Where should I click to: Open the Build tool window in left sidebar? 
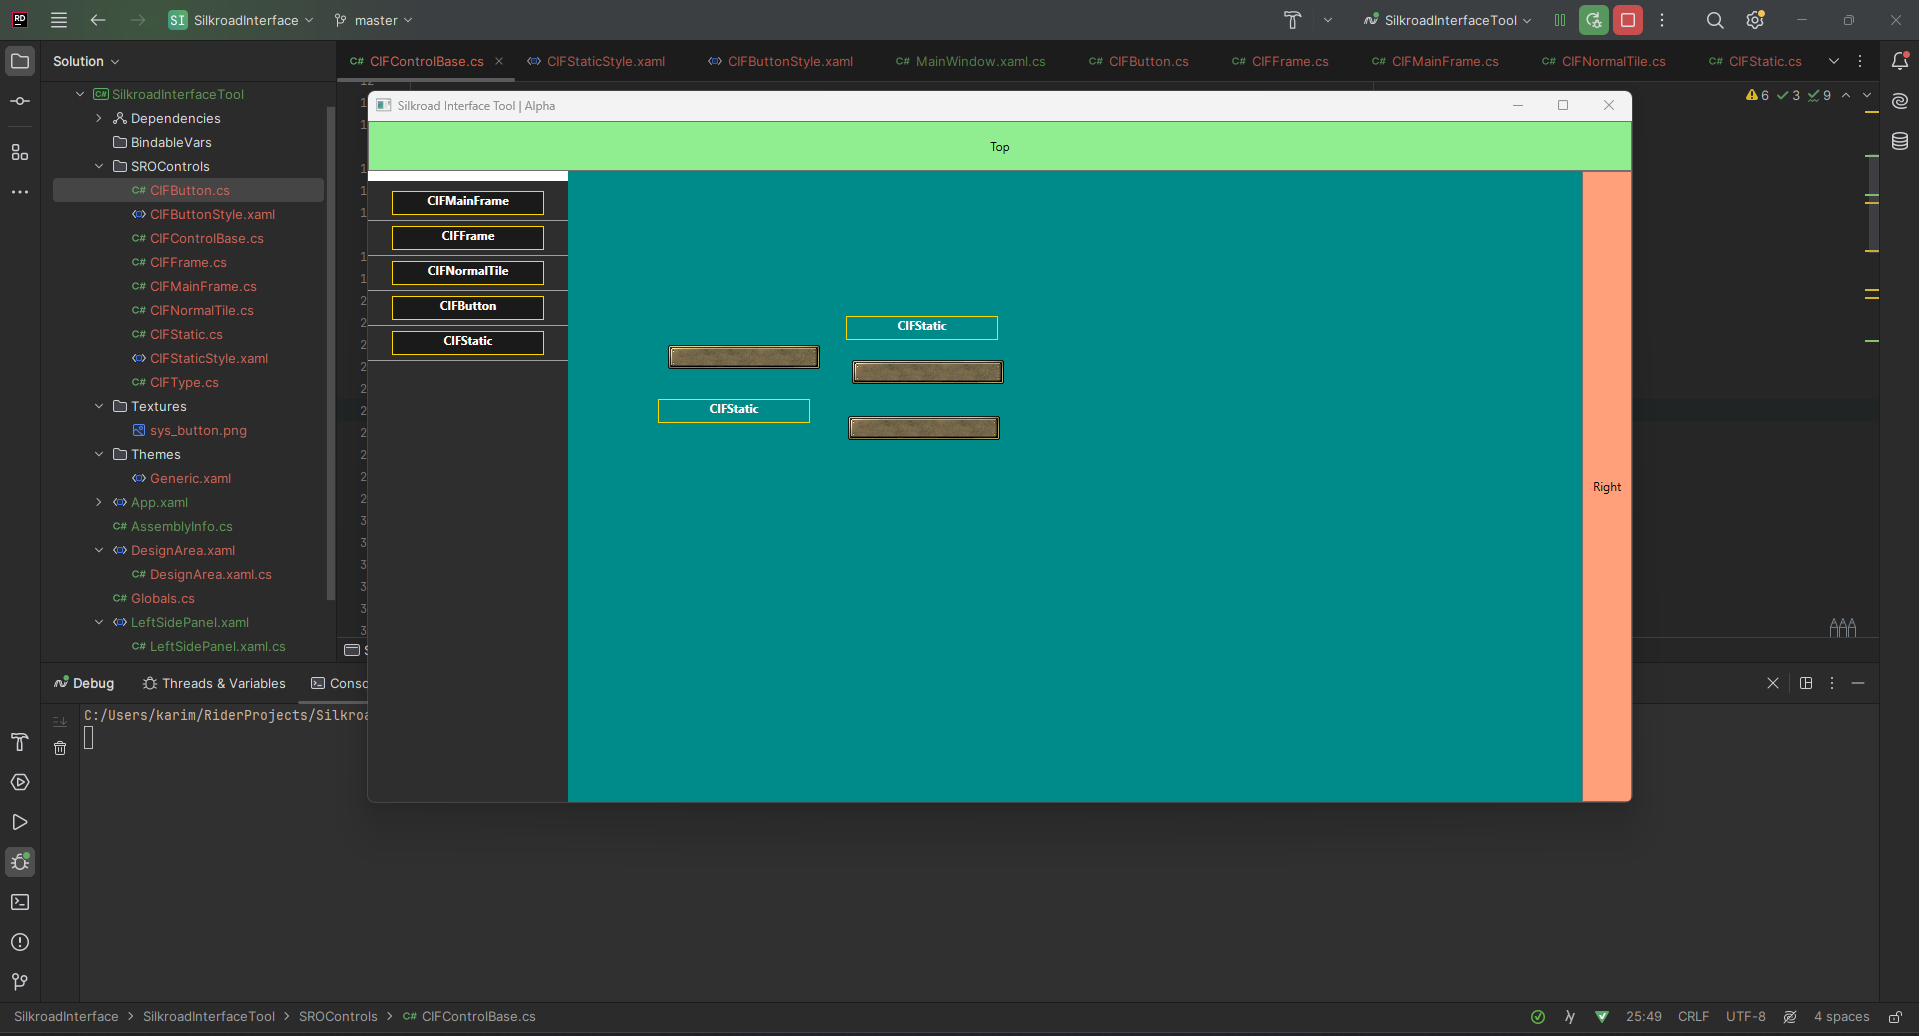point(20,742)
